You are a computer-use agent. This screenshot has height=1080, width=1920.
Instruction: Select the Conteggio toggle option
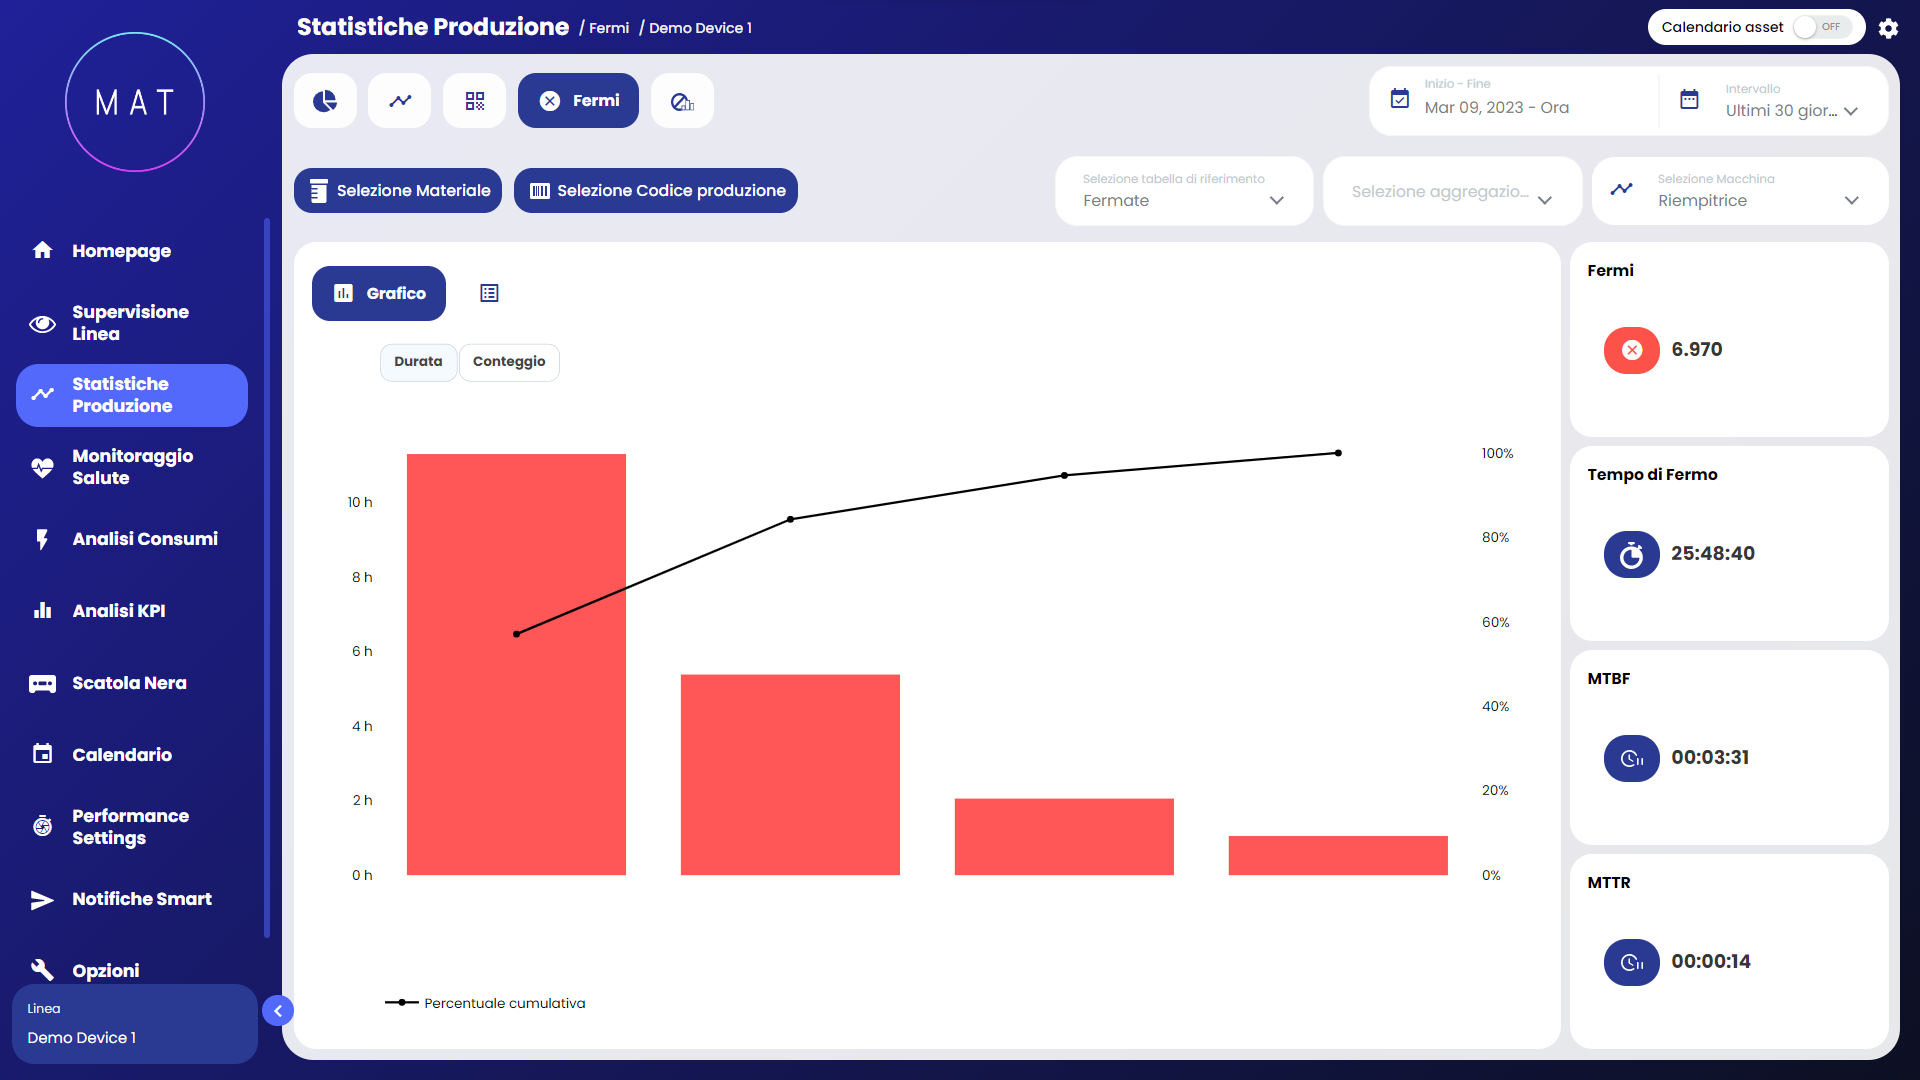coord(509,362)
